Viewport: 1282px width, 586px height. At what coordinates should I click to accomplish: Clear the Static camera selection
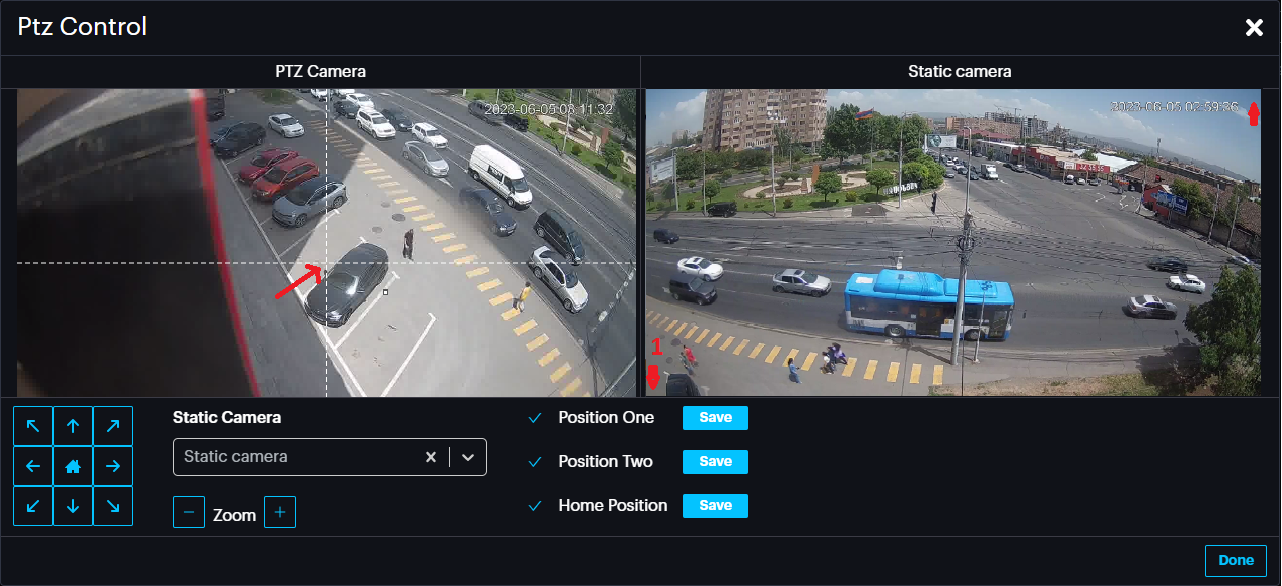(431, 457)
